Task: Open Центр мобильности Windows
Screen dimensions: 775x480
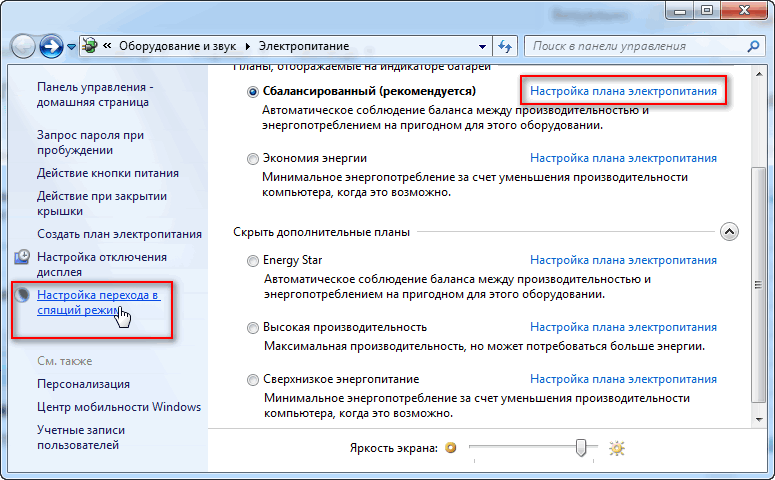Action: [x=119, y=407]
